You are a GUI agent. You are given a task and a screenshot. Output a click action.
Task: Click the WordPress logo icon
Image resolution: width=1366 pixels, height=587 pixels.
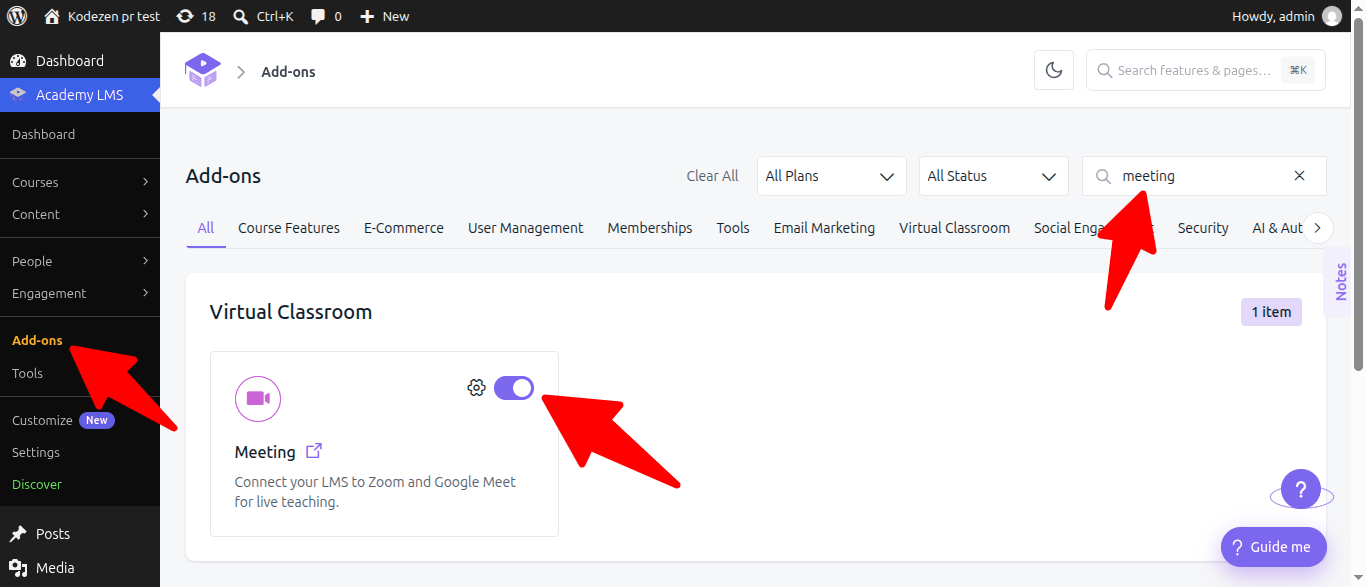17,16
